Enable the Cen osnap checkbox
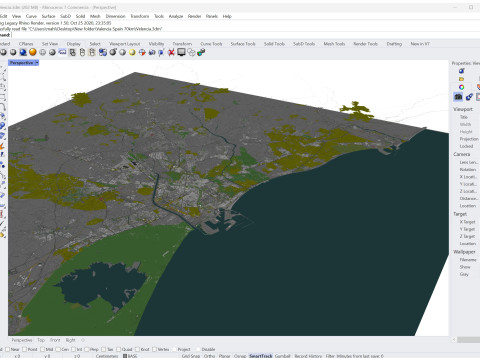The image size is (480, 360). [58, 349]
